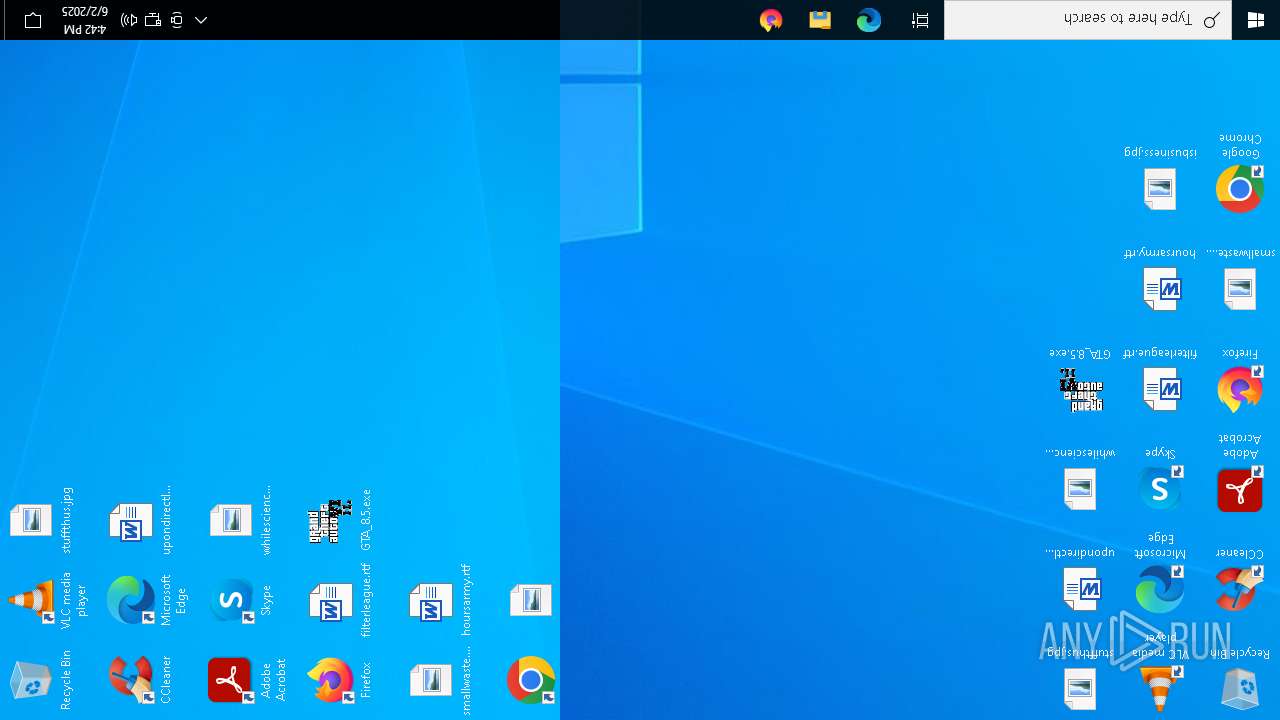Select the upside-down GTA_8.5.exe icon
The width and height of the screenshot is (1280, 720).
[x=1081, y=389]
